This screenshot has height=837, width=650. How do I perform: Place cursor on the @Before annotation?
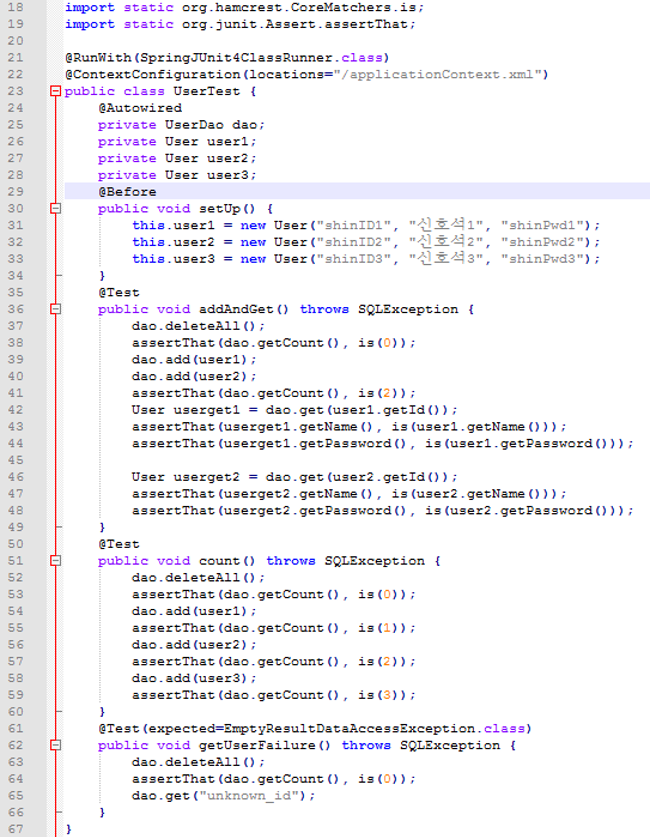[x=127, y=192]
